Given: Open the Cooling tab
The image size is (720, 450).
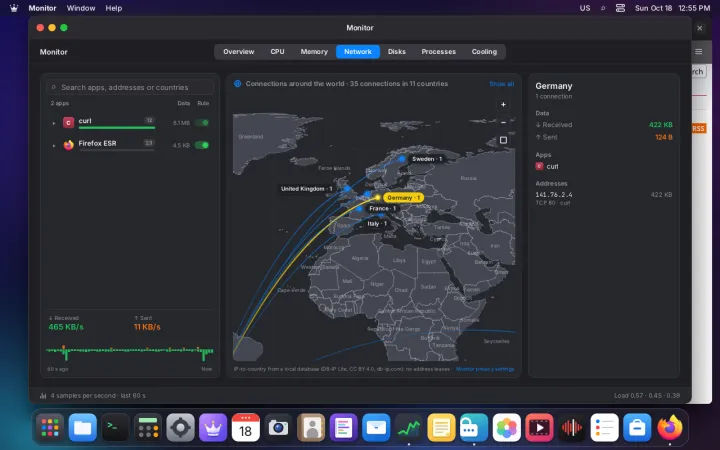Looking at the screenshot, I should coord(484,51).
